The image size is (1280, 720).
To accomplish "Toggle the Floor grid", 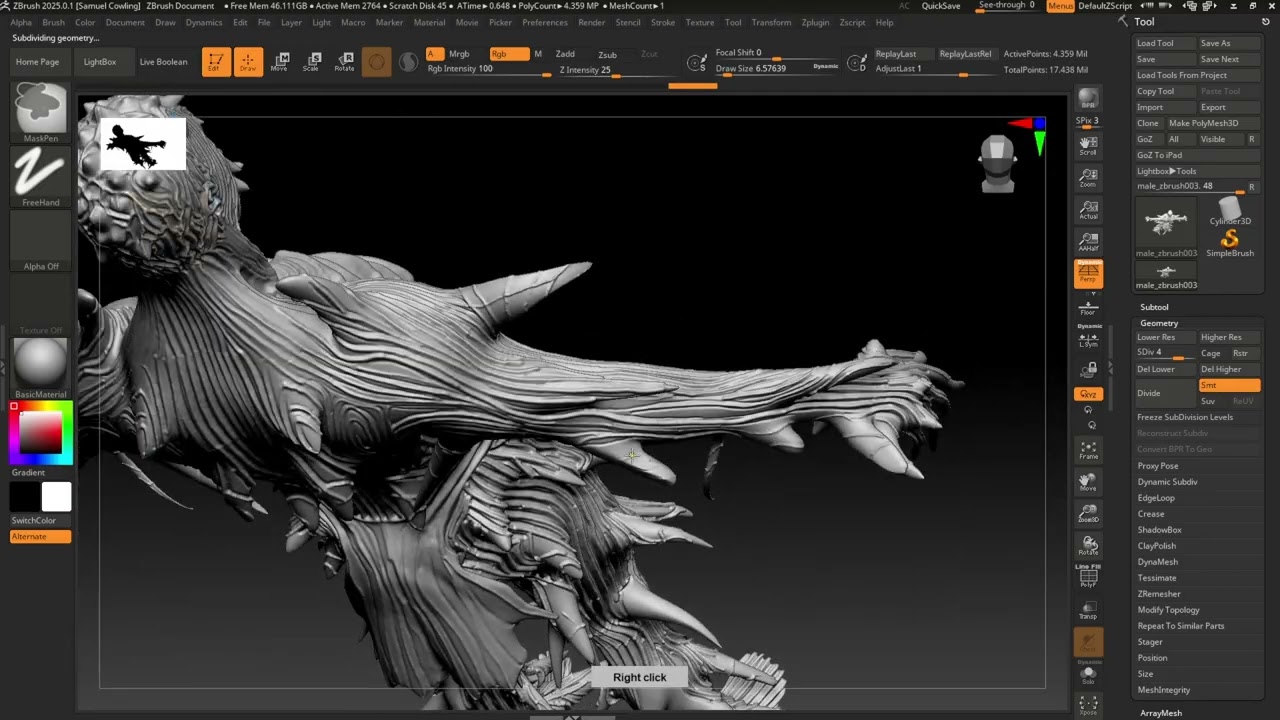I will 1088,306.
